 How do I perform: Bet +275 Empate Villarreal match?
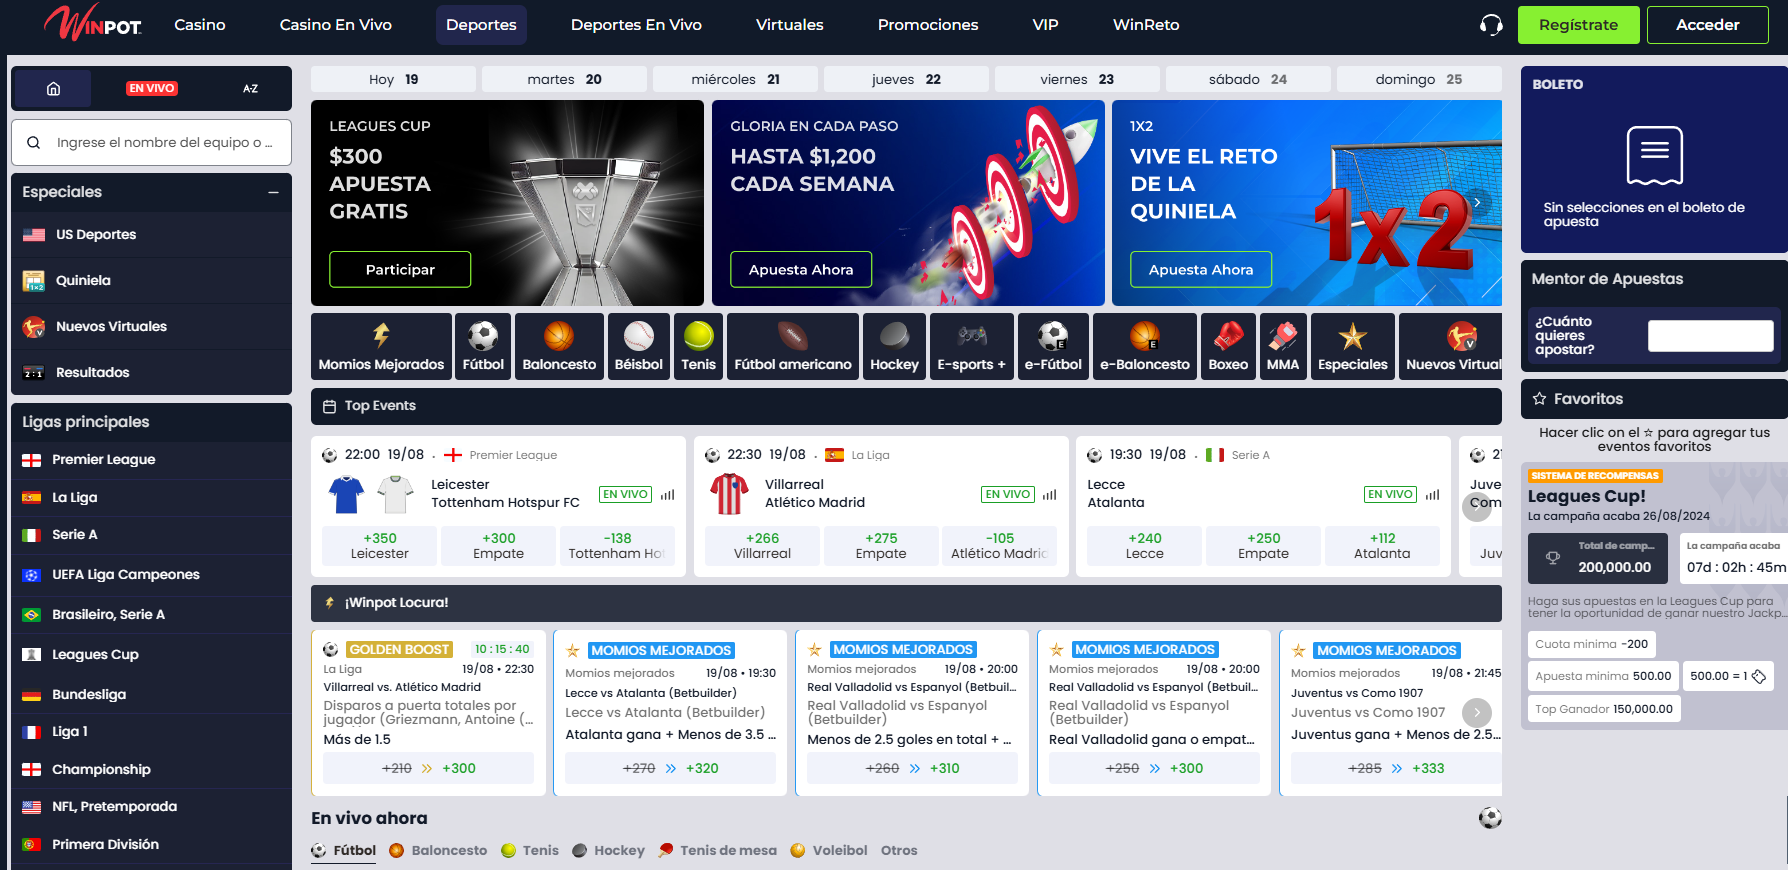click(881, 546)
